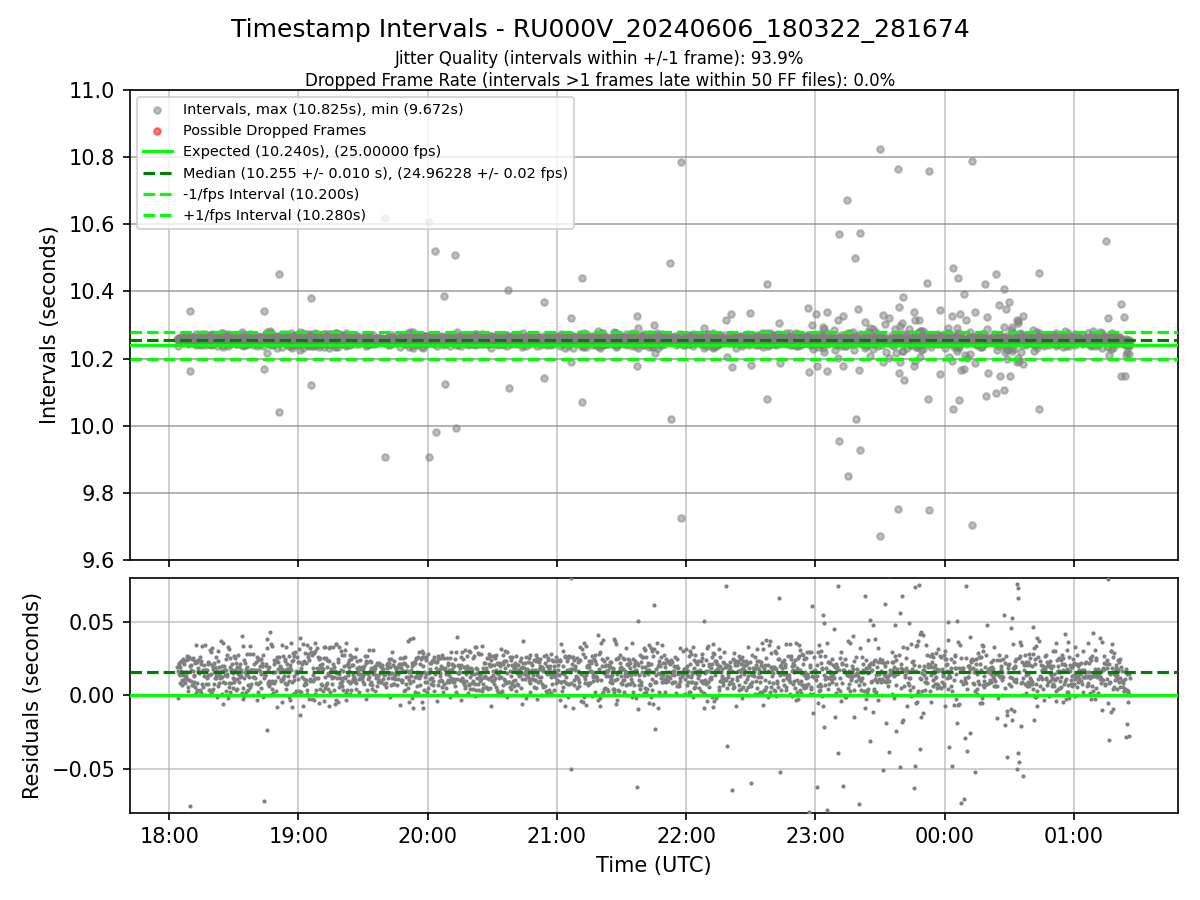This screenshot has width=1200, height=900.
Task: Click the 'Dropped Frame Rate' subtitle line
Action: click(x=599, y=80)
